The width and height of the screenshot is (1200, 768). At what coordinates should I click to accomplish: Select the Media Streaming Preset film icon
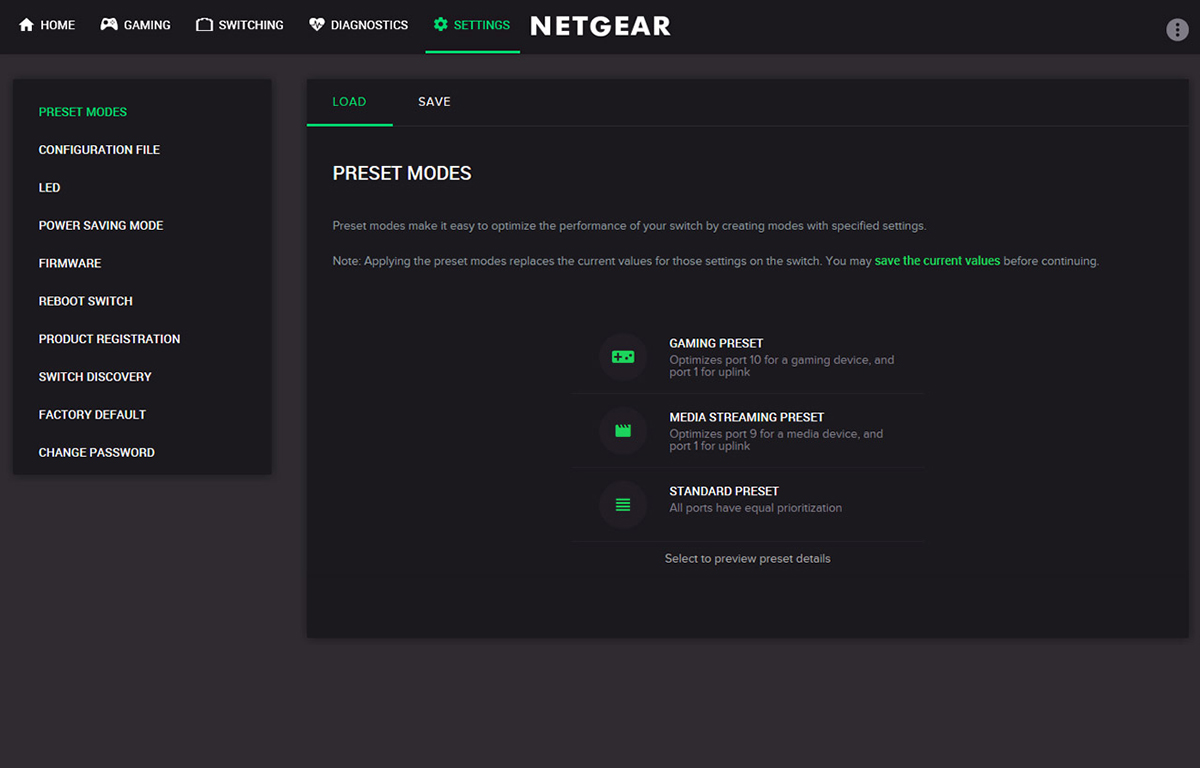click(623, 431)
